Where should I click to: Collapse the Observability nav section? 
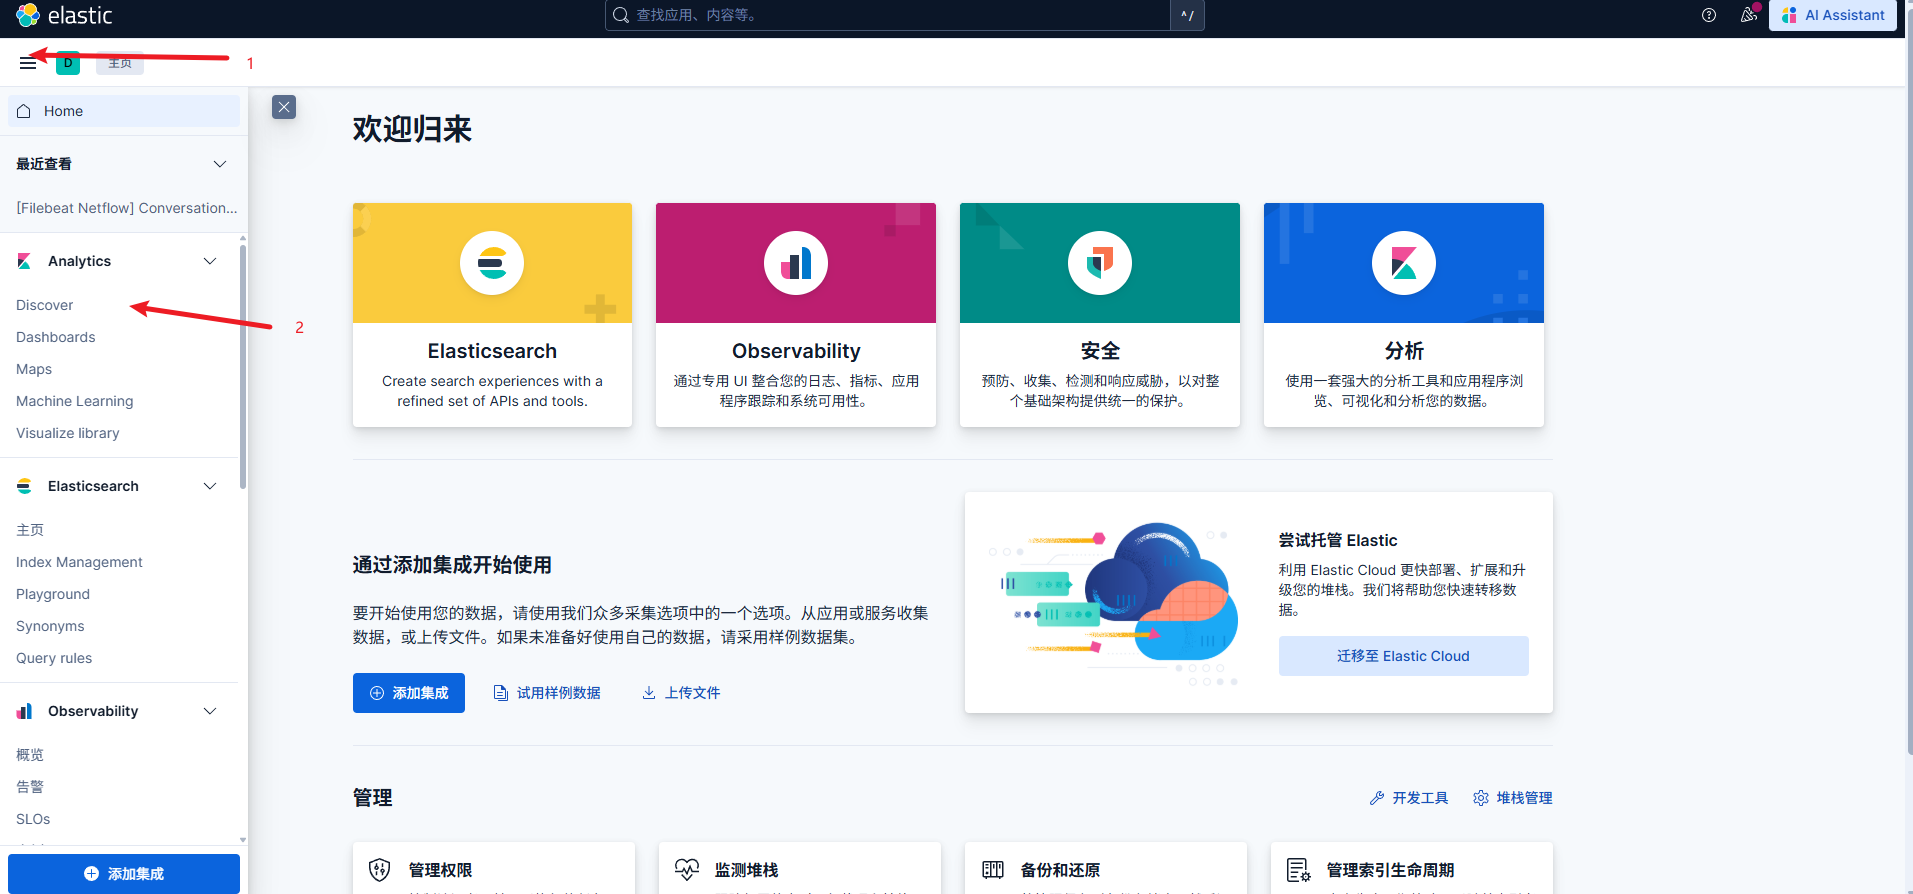pyautogui.click(x=210, y=711)
